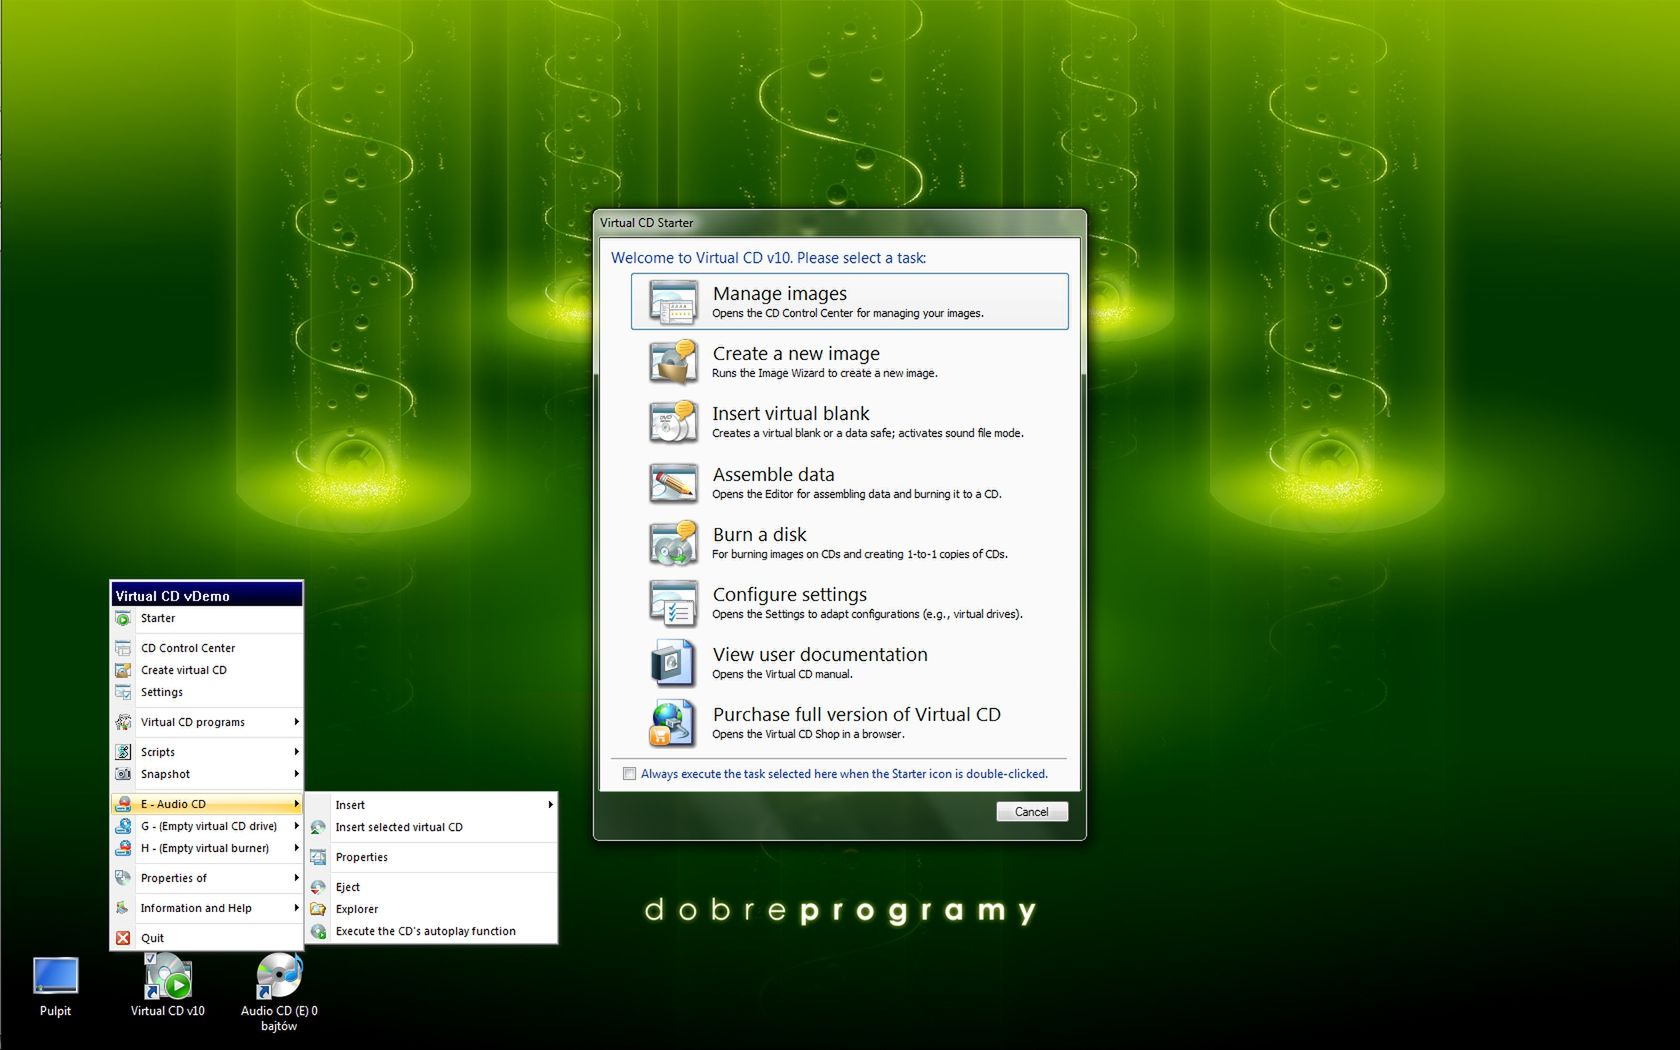
Task: Select Starter in the tray menu
Action: pyautogui.click(x=207, y=618)
